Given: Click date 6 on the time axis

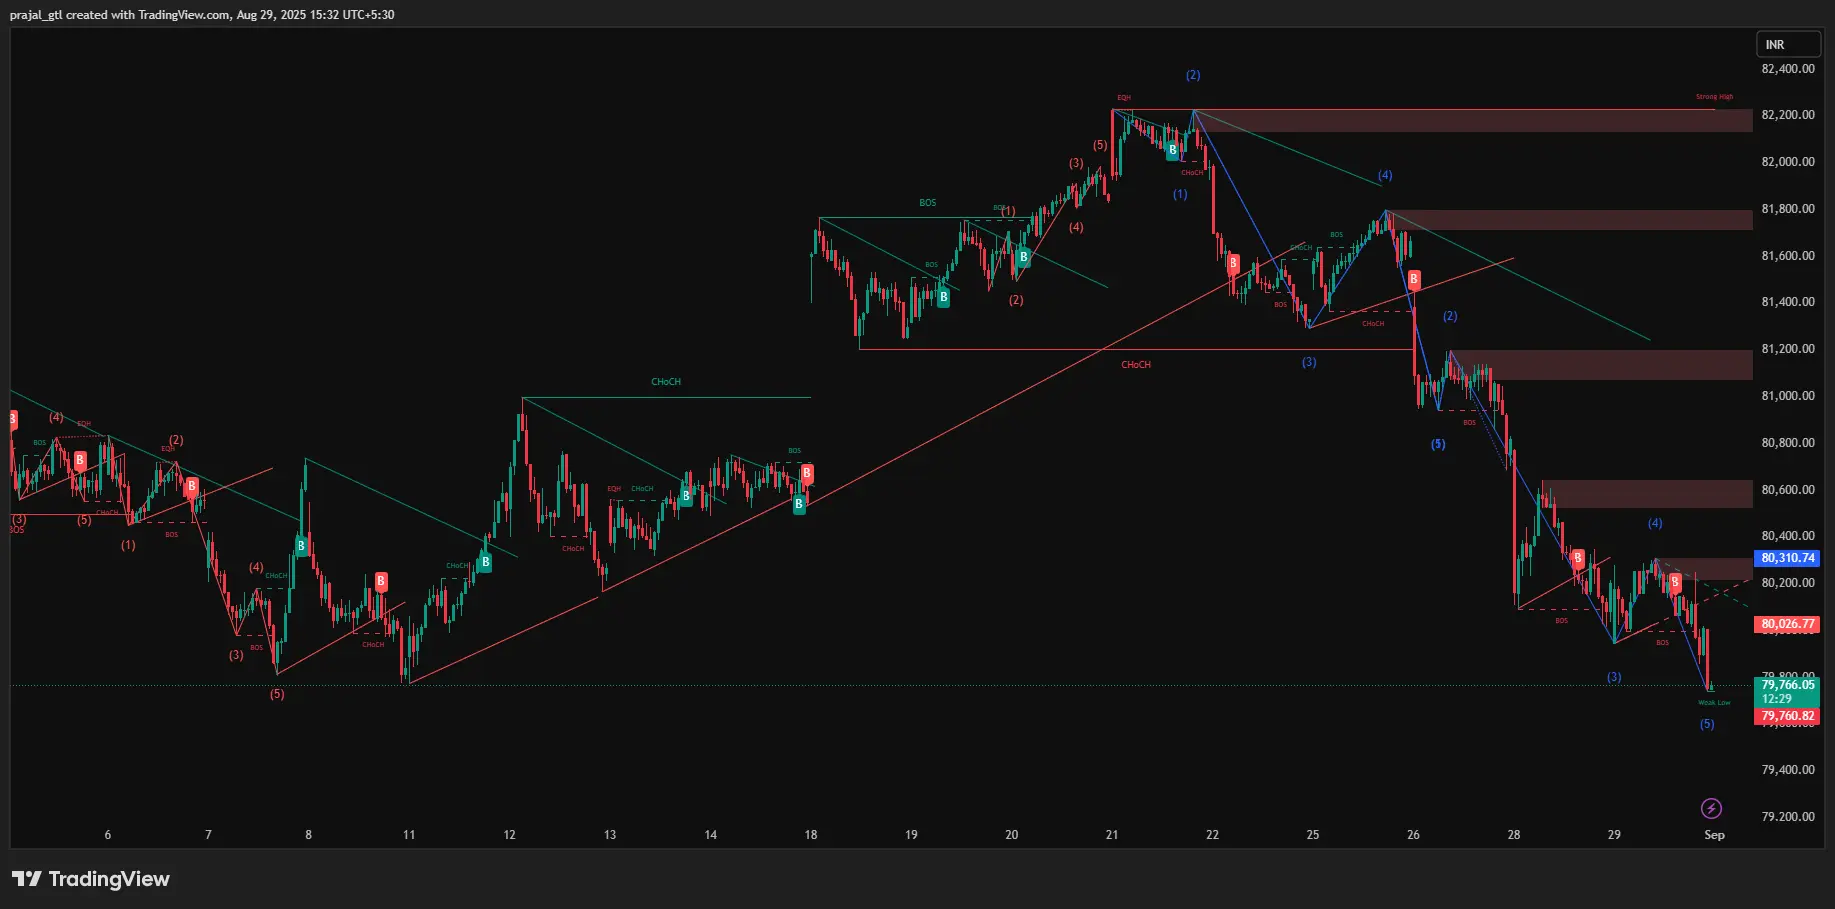Looking at the screenshot, I should pyautogui.click(x=108, y=835).
